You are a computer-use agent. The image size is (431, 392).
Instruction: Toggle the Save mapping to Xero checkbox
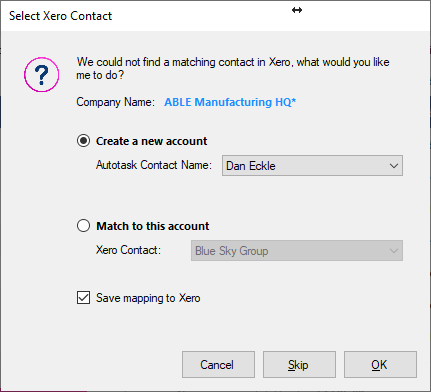[x=83, y=298]
